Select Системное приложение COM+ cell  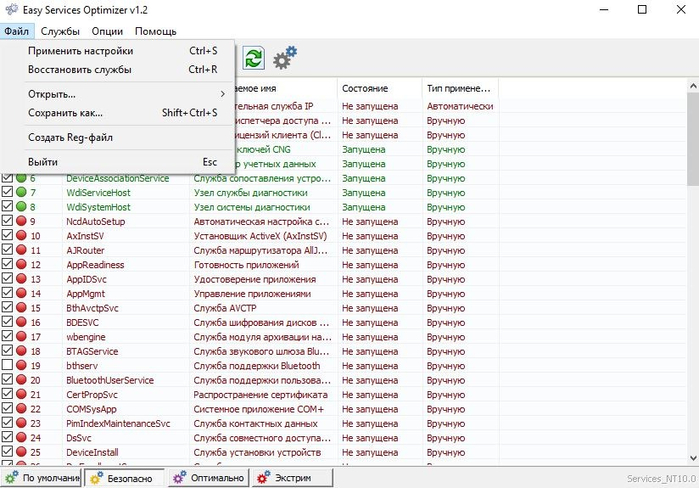coord(259,409)
